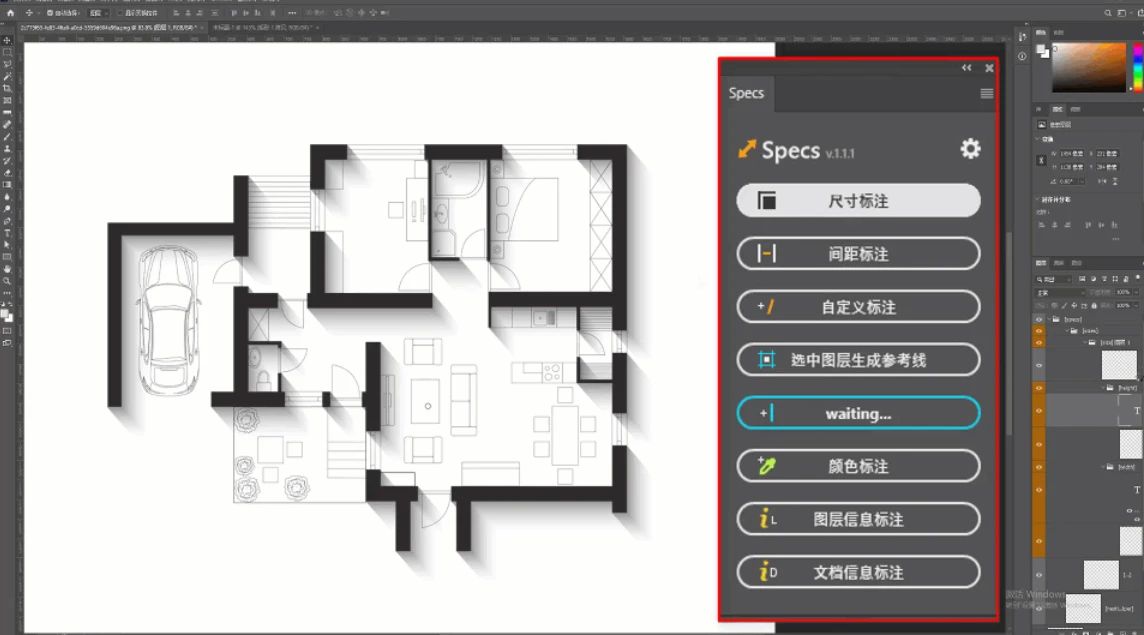The height and width of the screenshot is (635, 1144).
Task: Hide the [sizes] group layer
Action: click(1039, 331)
